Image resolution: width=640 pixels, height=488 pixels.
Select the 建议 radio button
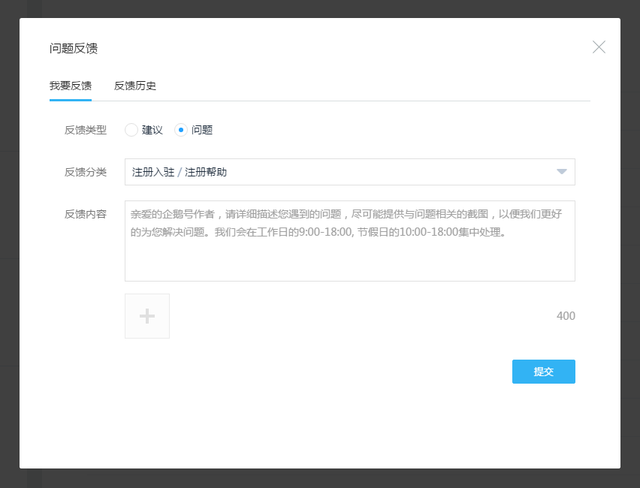coord(131,130)
